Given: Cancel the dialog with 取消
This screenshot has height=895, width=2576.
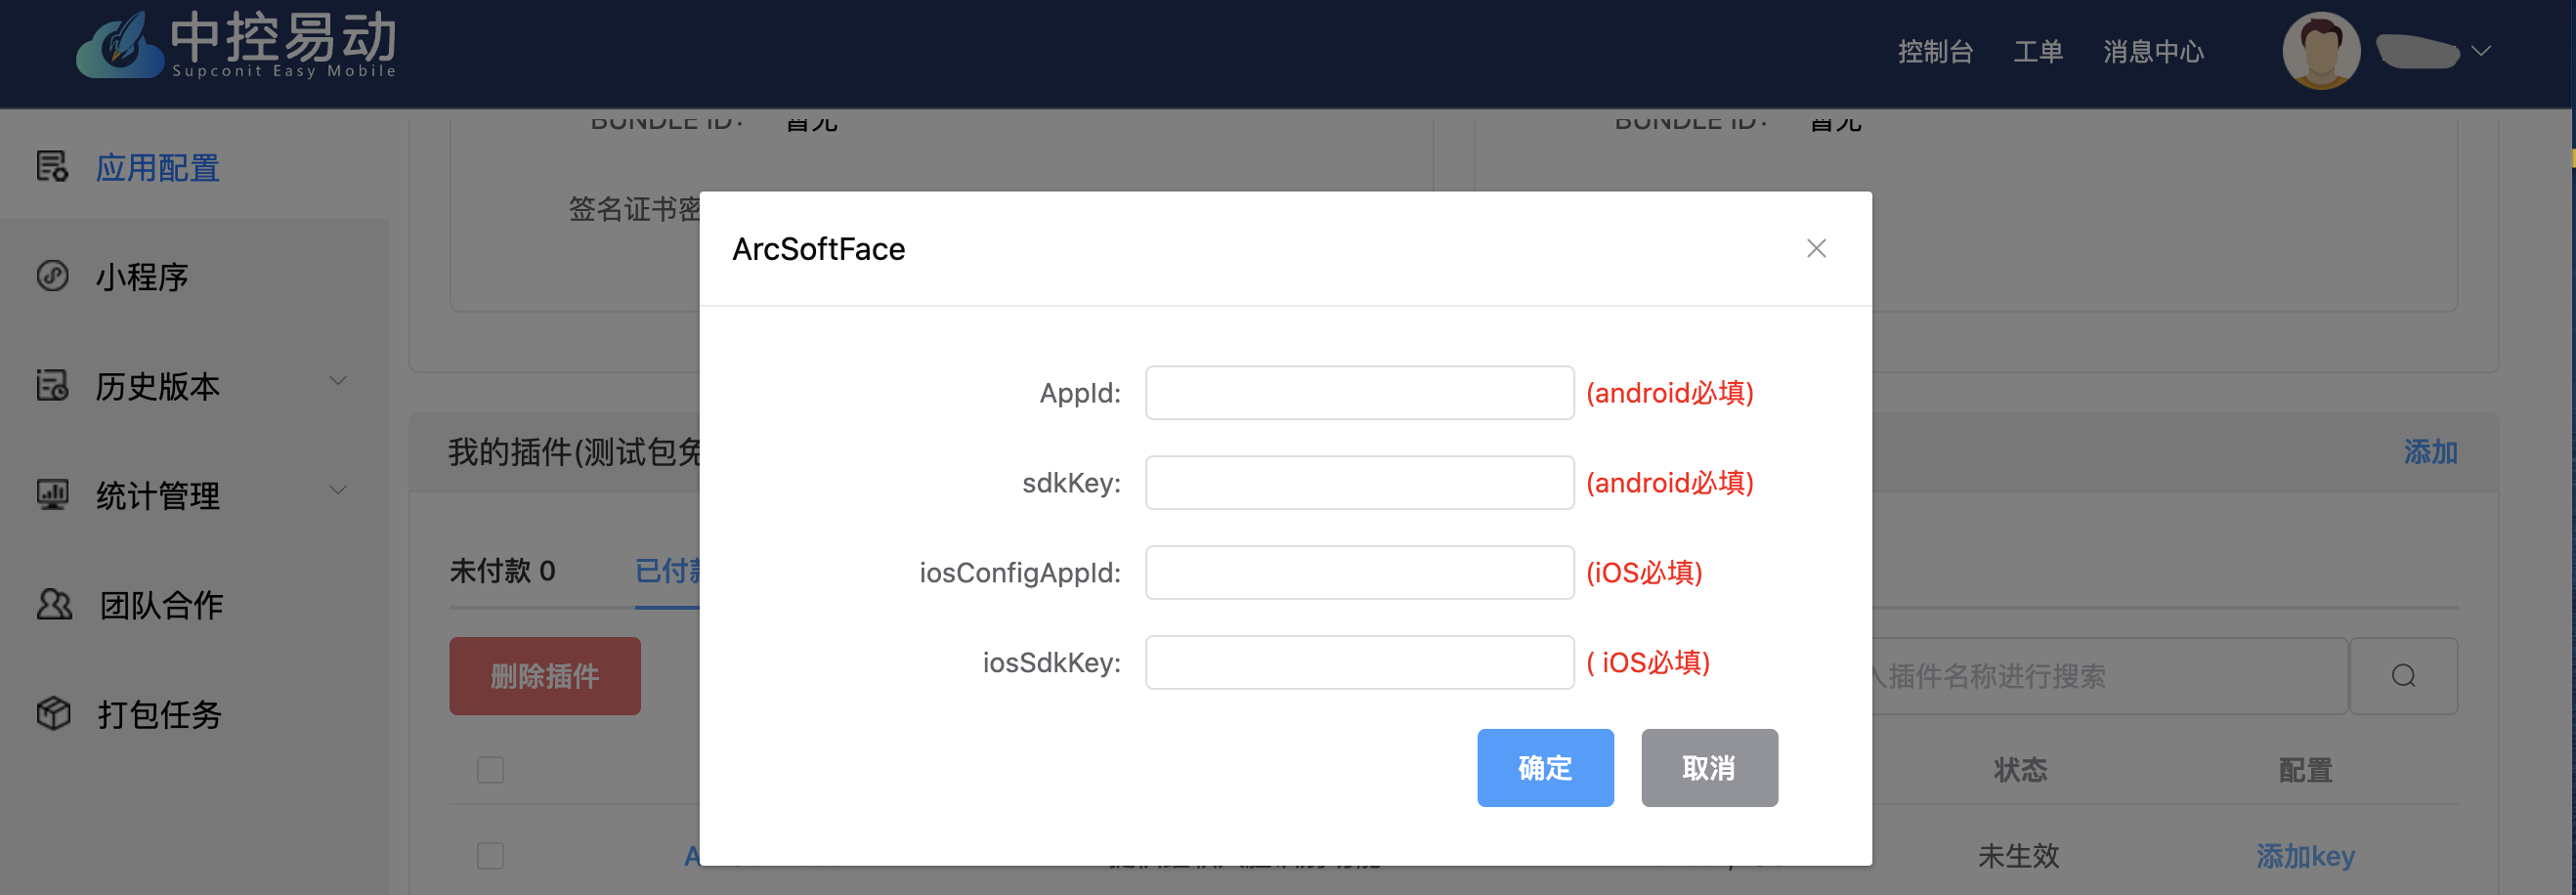Looking at the screenshot, I should pyautogui.click(x=1709, y=767).
